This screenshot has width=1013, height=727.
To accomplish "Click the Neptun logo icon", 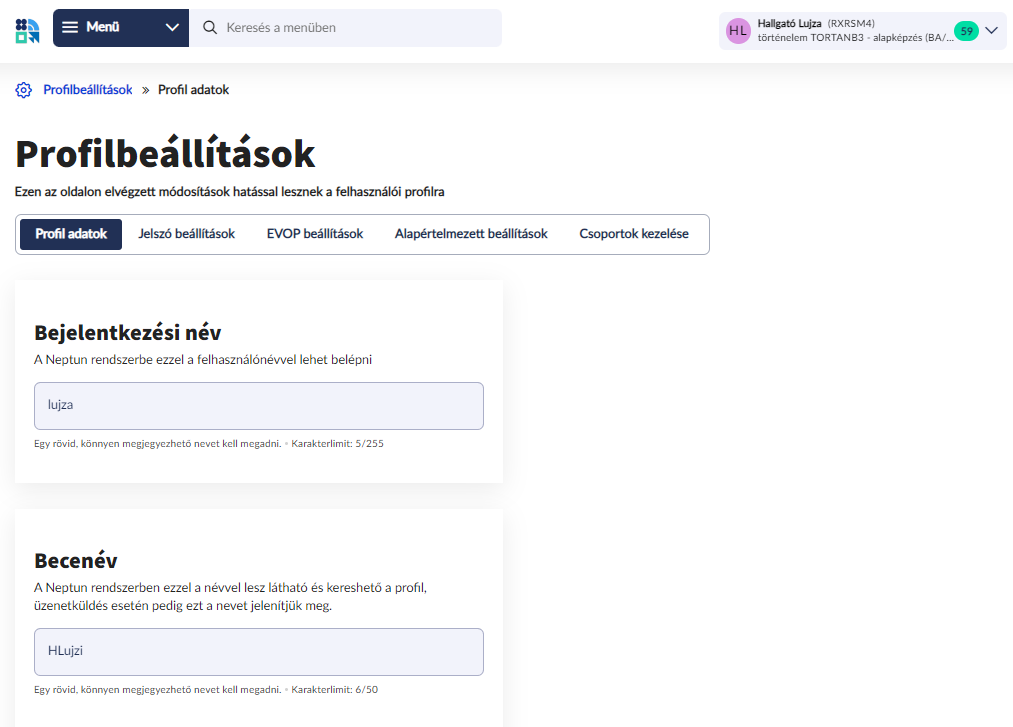I will (27, 29).
